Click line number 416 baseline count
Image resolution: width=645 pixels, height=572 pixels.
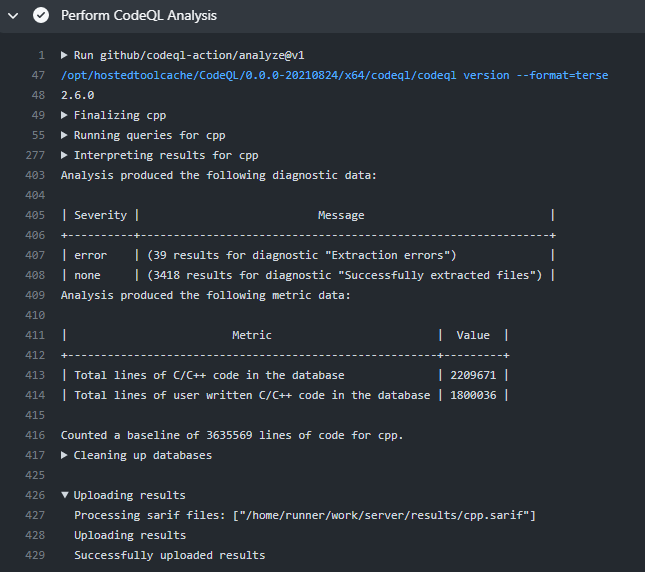(34, 435)
